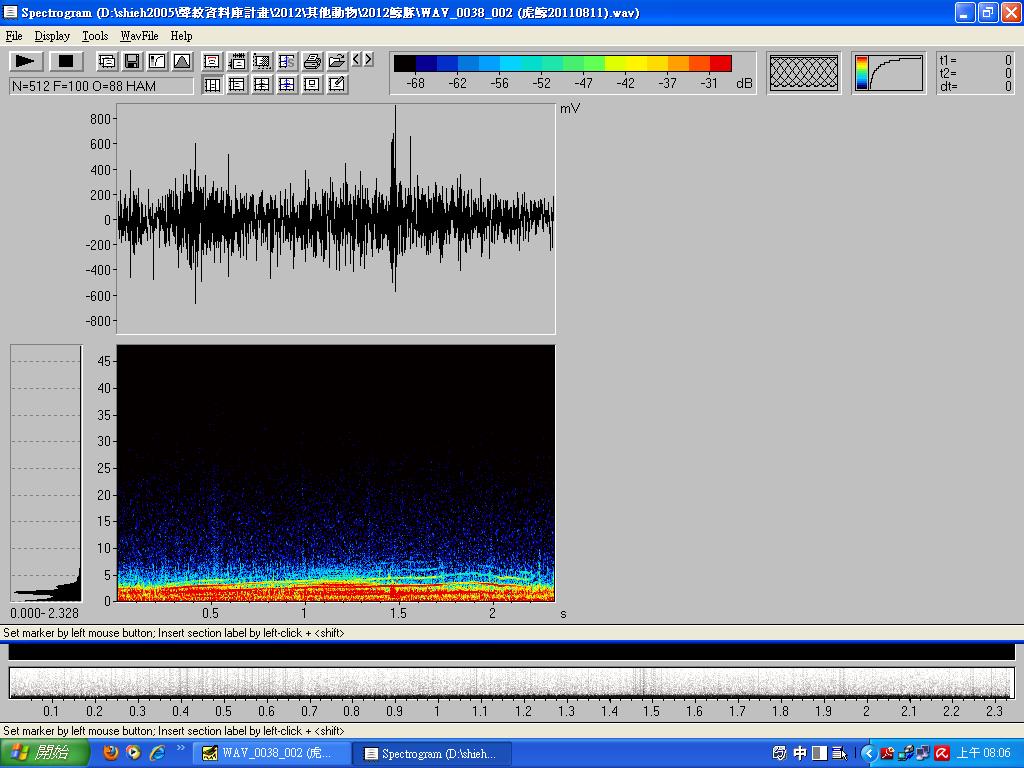Image resolution: width=1024 pixels, height=768 pixels.
Task: Click the red end of dB color scale
Action: (x=721, y=64)
